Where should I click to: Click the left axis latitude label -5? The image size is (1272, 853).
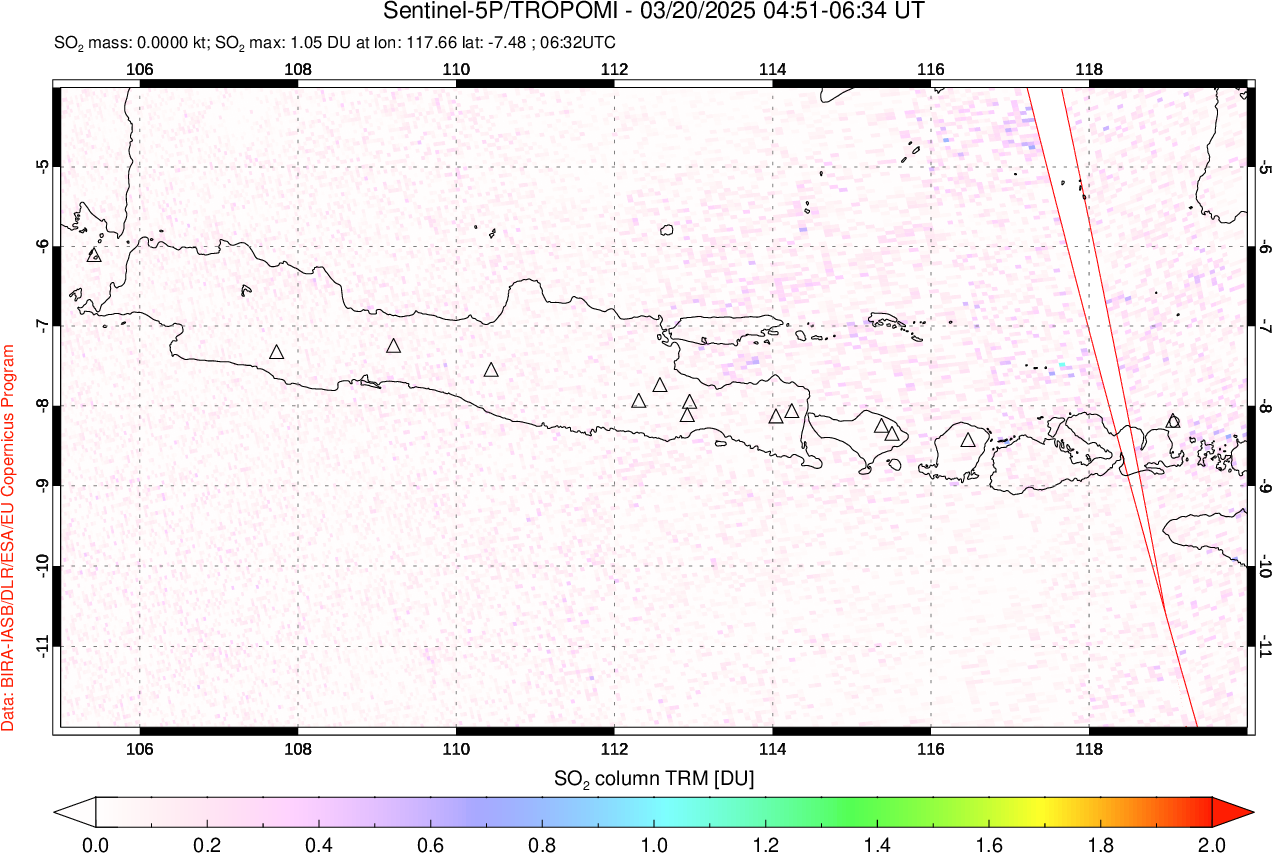tap(43, 166)
